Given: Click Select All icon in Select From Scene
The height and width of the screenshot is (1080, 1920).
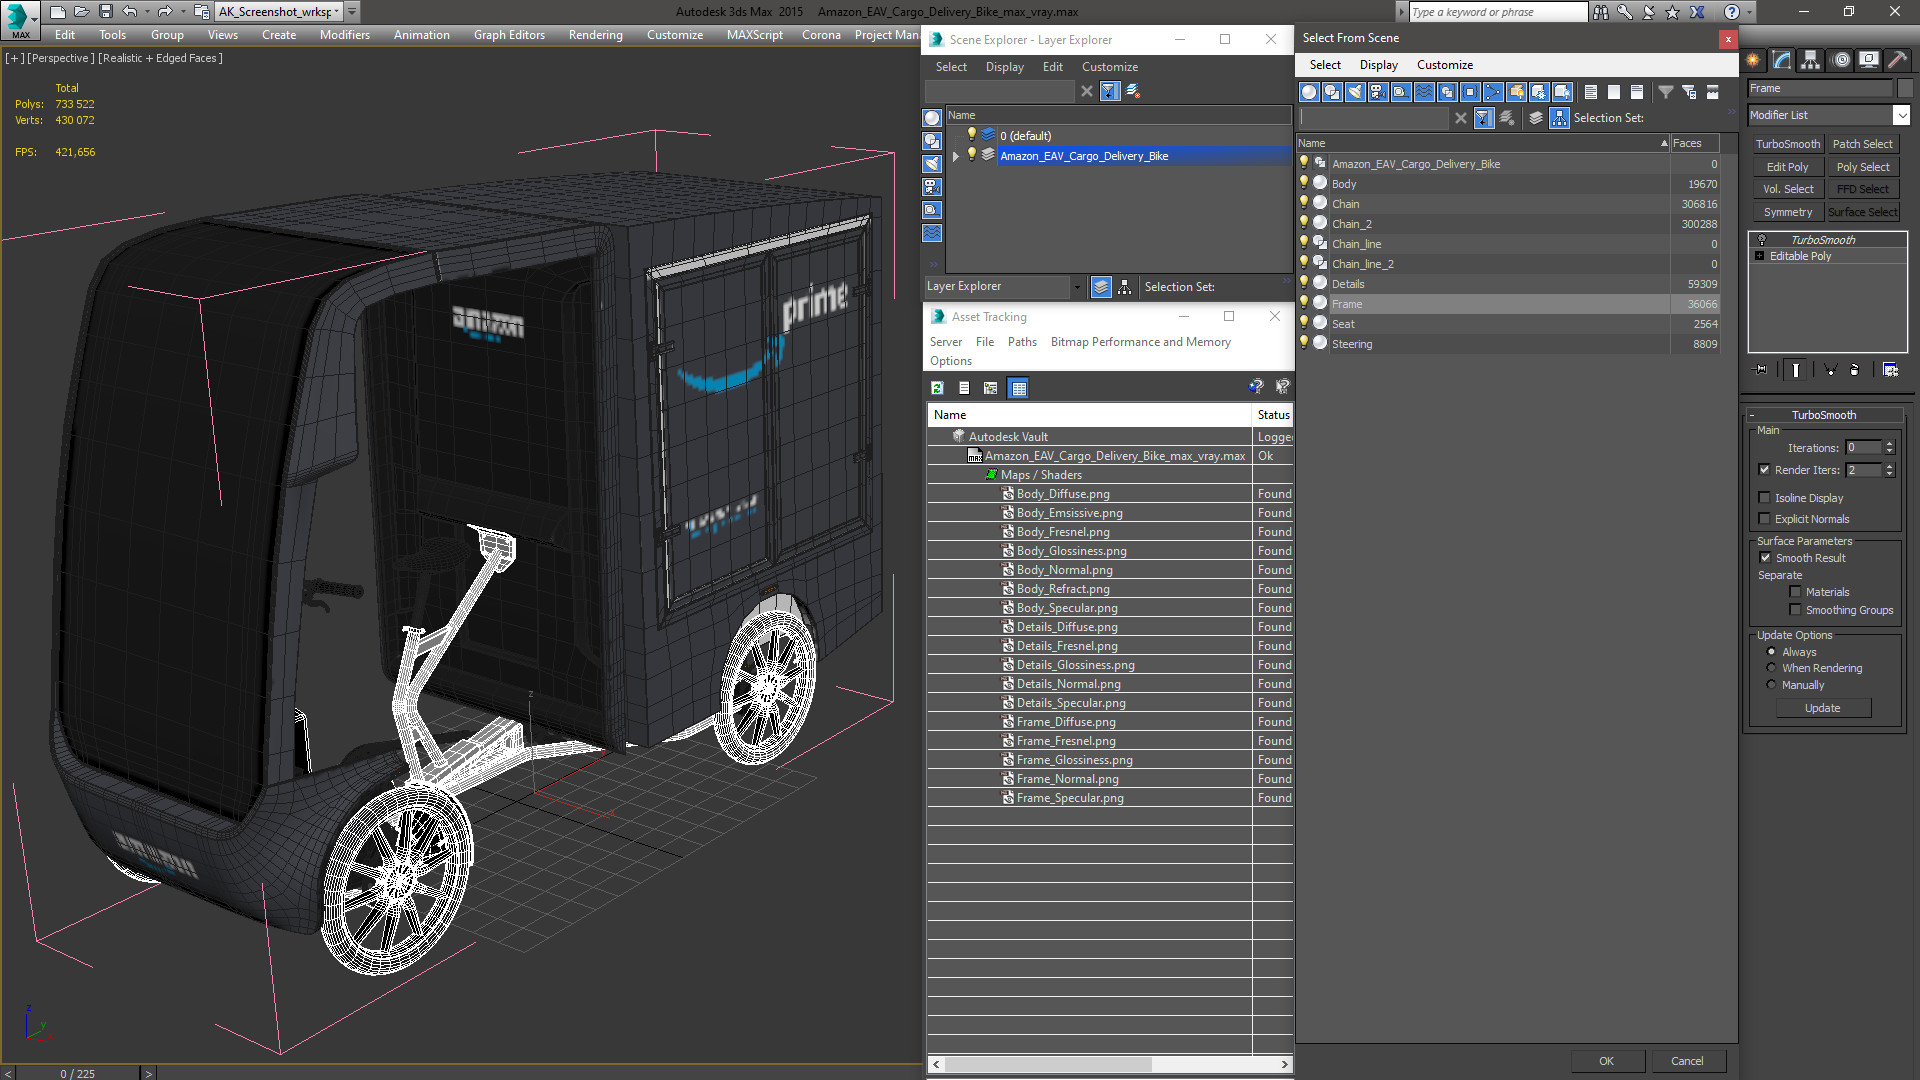Looking at the screenshot, I should tap(1591, 92).
